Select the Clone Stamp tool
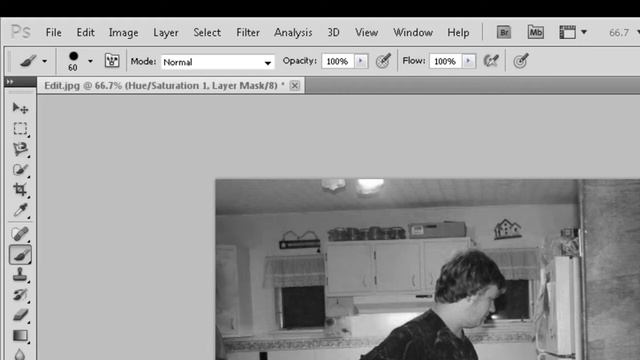Viewport: 640px width, 360px height. tap(20, 275)
